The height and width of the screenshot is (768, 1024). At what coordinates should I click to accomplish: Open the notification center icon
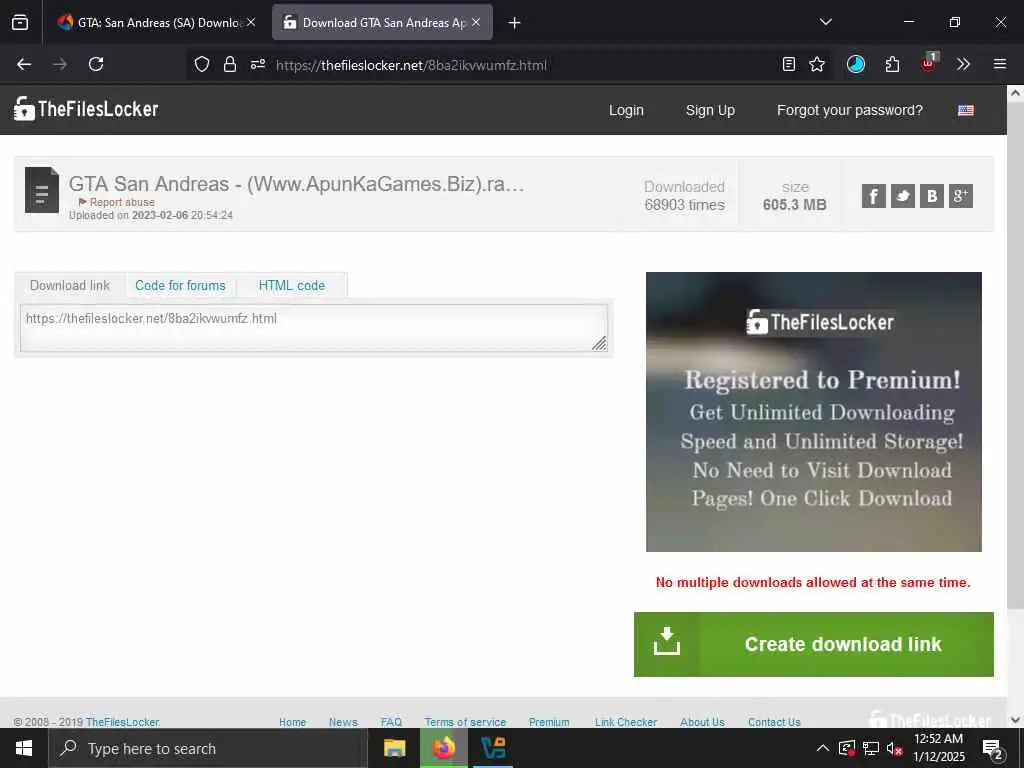993,749
